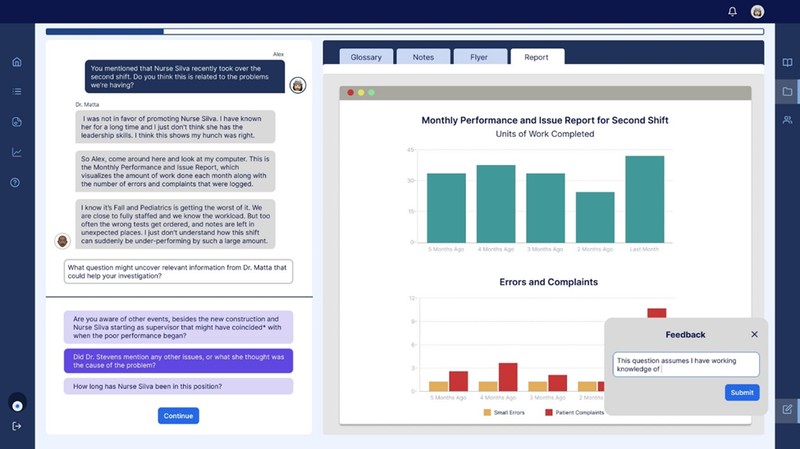Click the Continue button
Viewport: 800px width, 449px height.
(x=178, y=416)
